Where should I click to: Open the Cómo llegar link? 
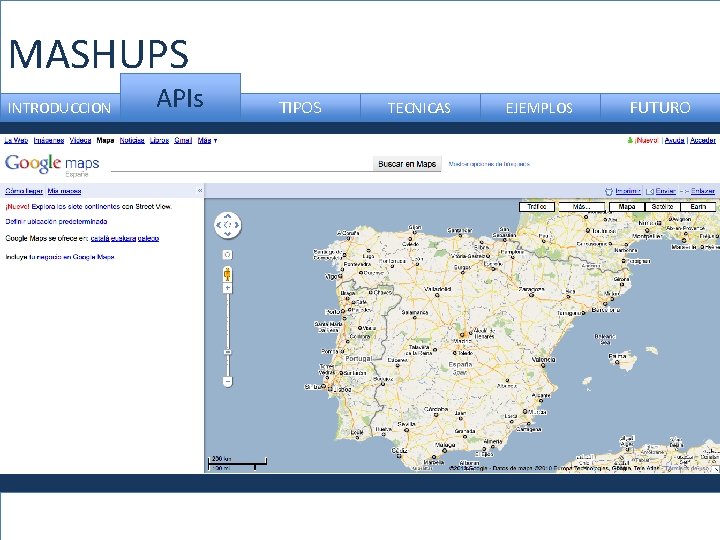pos(24,191)
